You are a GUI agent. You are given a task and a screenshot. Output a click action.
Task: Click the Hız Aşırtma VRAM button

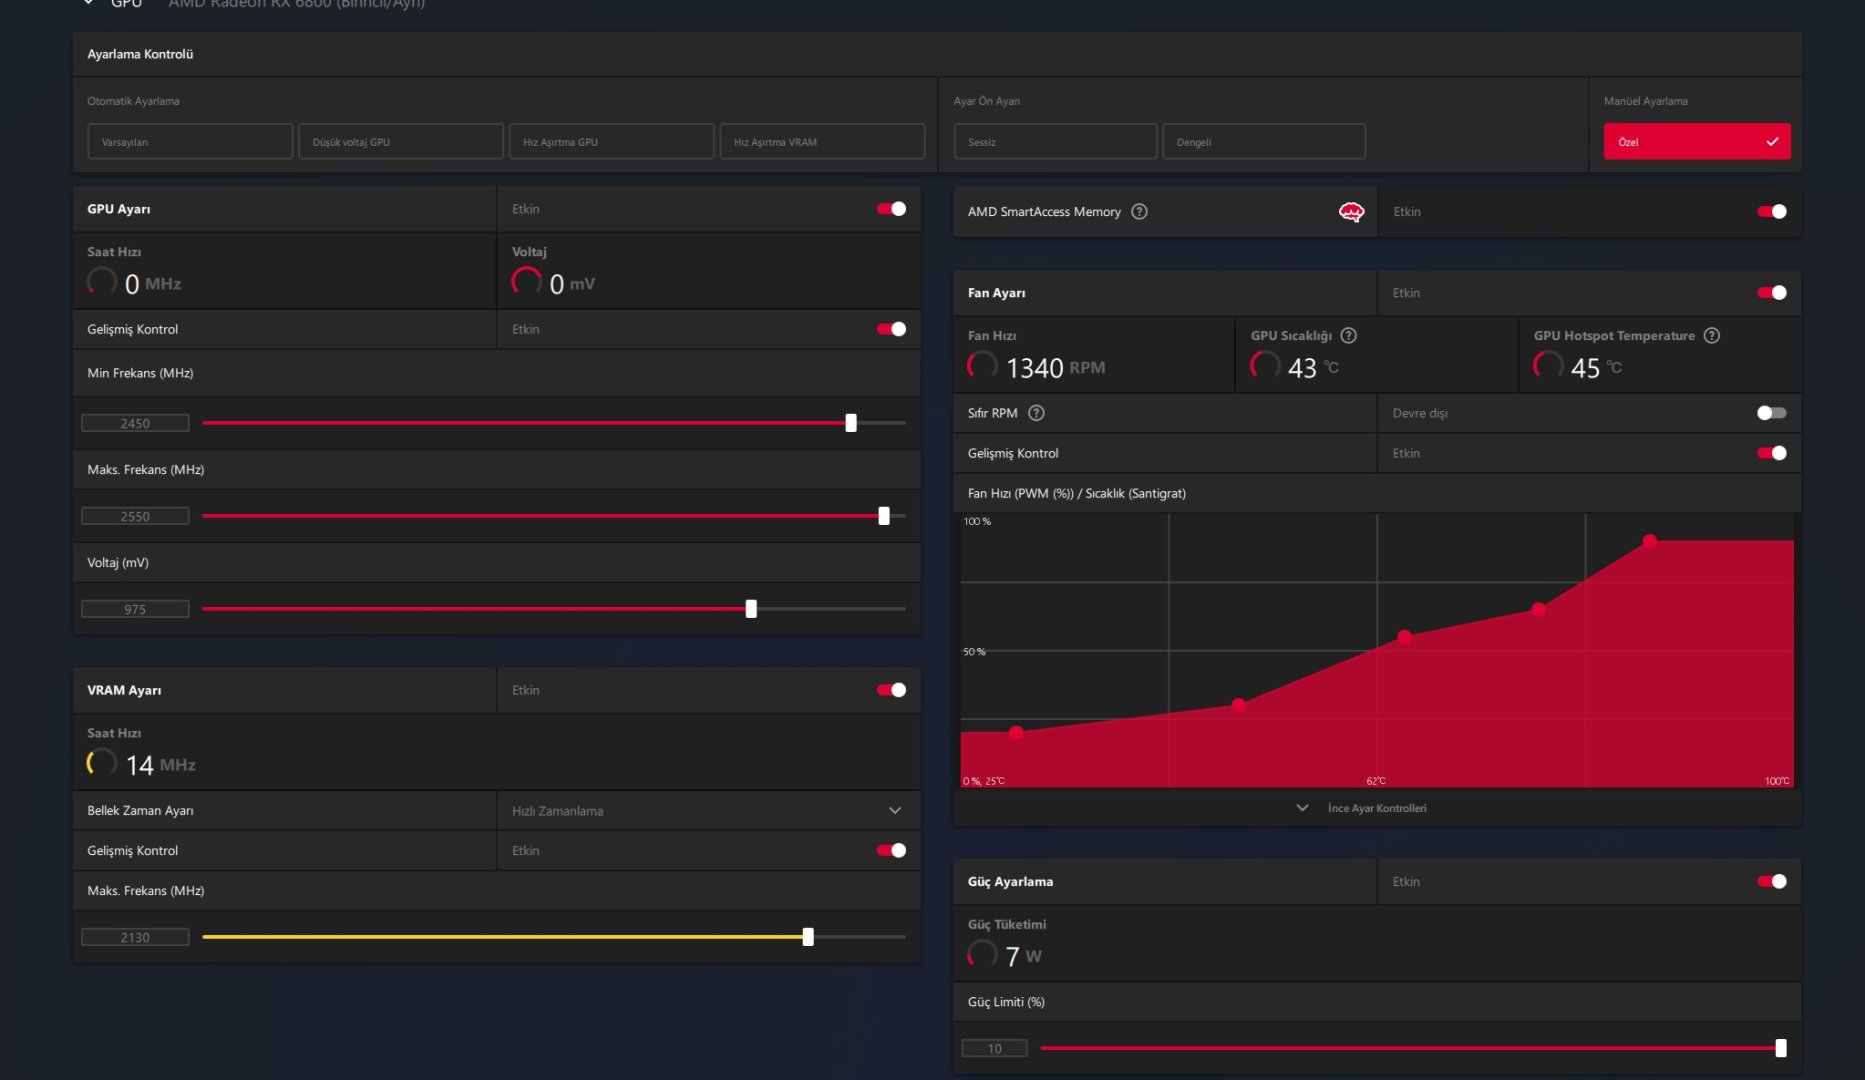pyautogui.click(x=822, y=142)
